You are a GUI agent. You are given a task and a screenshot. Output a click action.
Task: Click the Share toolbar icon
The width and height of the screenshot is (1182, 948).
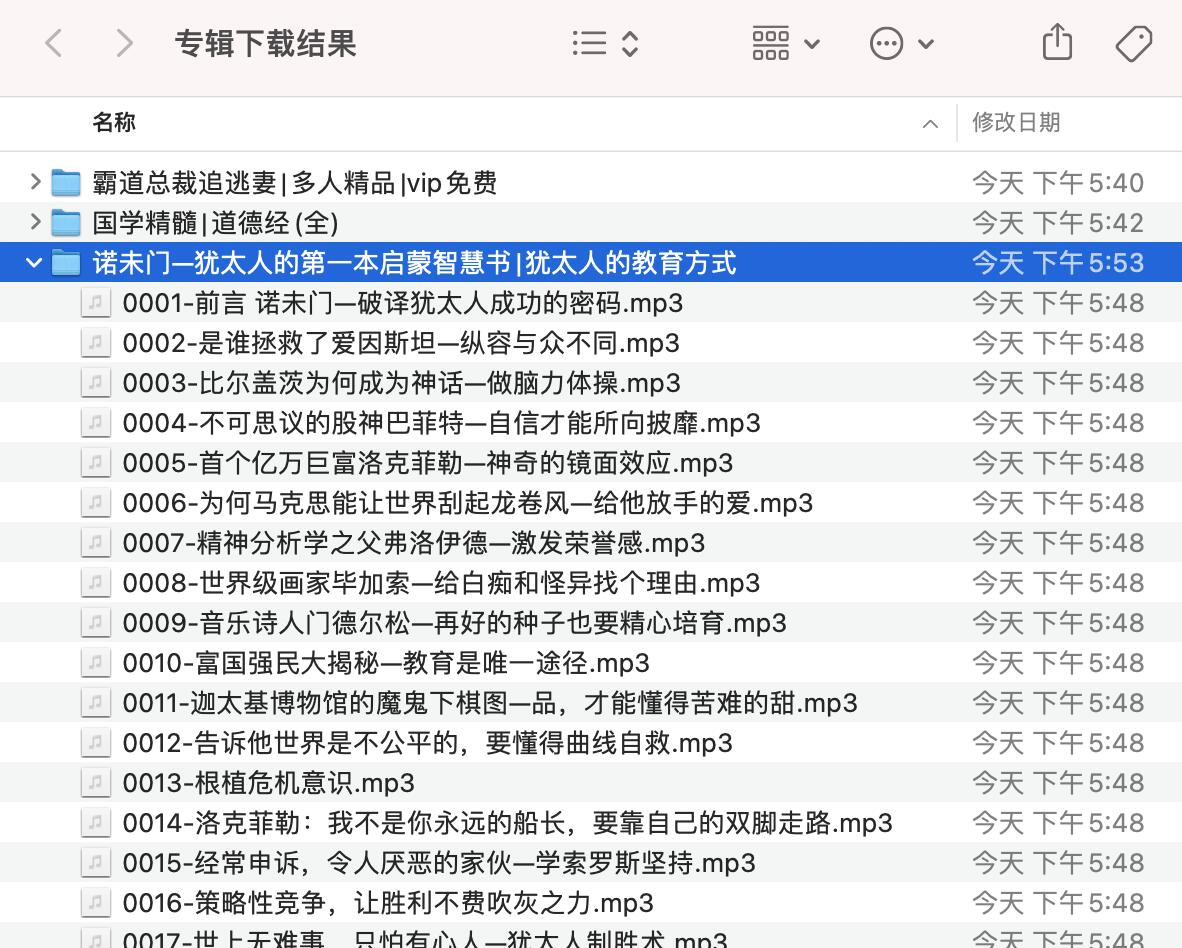tap(1057, 42)
